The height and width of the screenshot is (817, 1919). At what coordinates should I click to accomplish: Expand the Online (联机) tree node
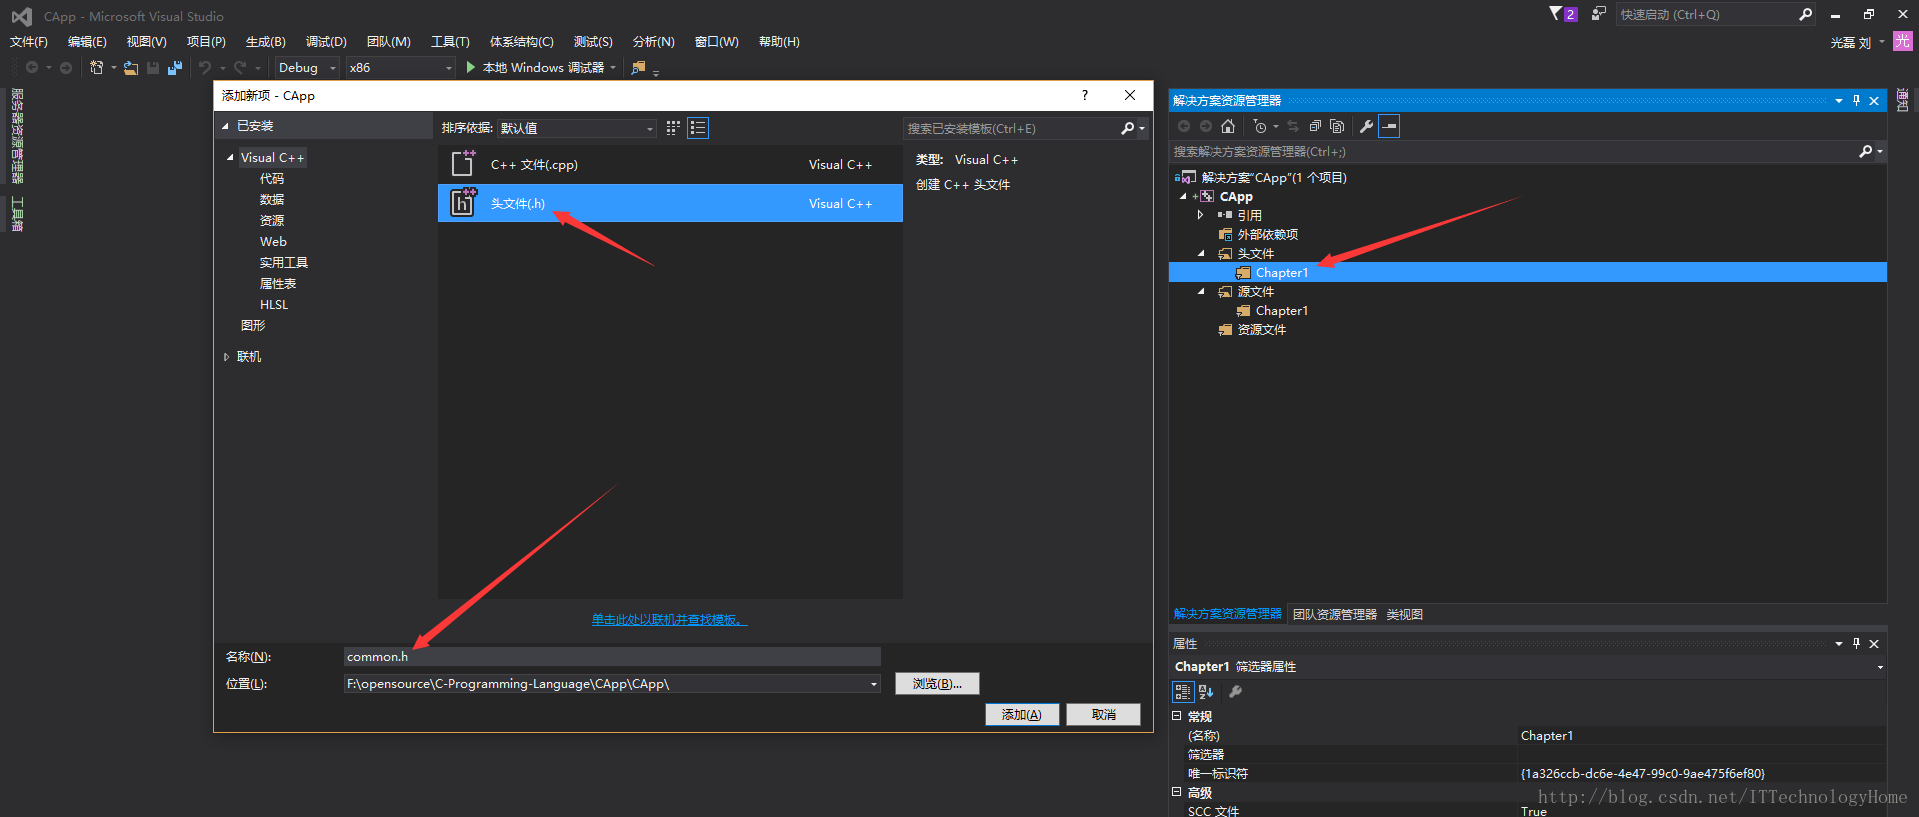(x=227, y=356)
